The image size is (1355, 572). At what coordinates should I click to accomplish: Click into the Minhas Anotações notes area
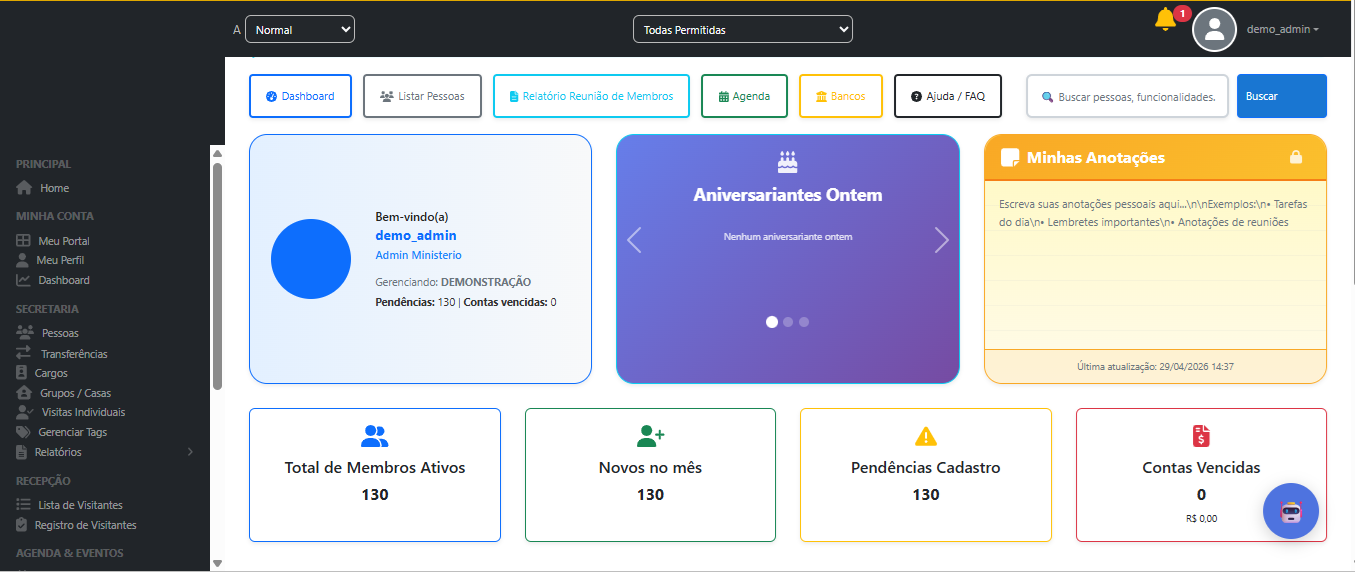1155,265
